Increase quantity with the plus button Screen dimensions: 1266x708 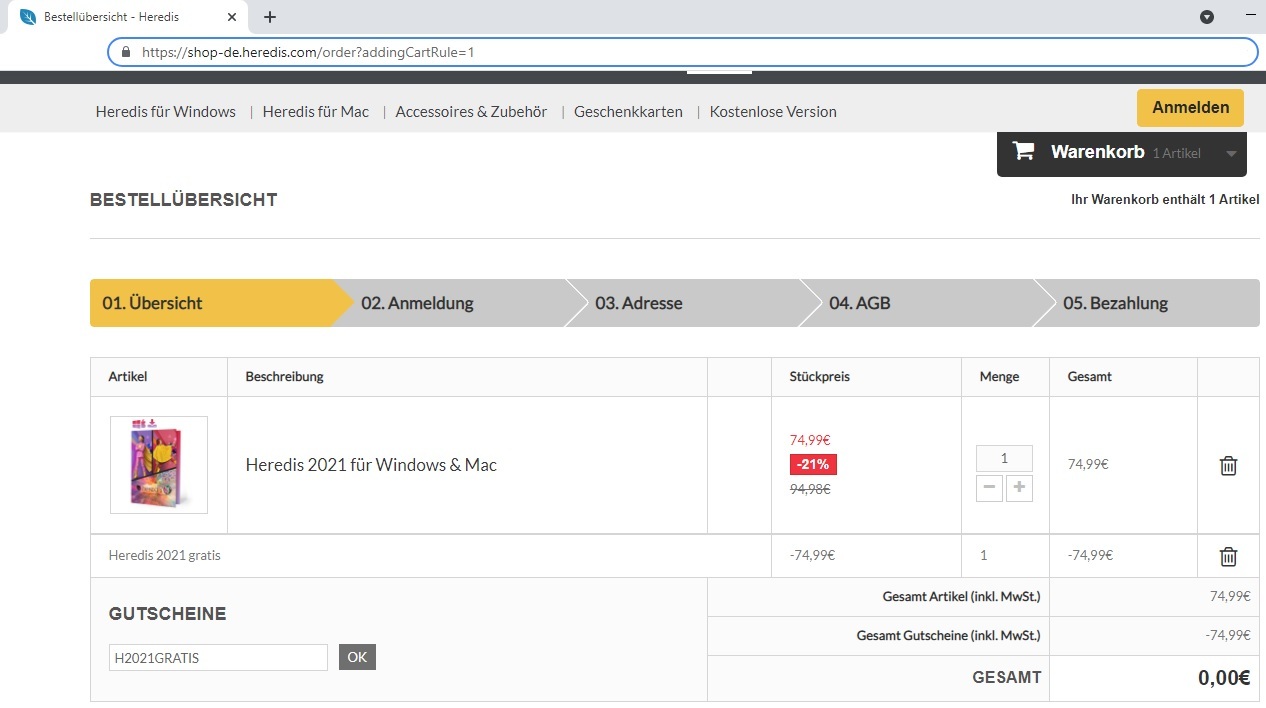(x=1019, y=488)
